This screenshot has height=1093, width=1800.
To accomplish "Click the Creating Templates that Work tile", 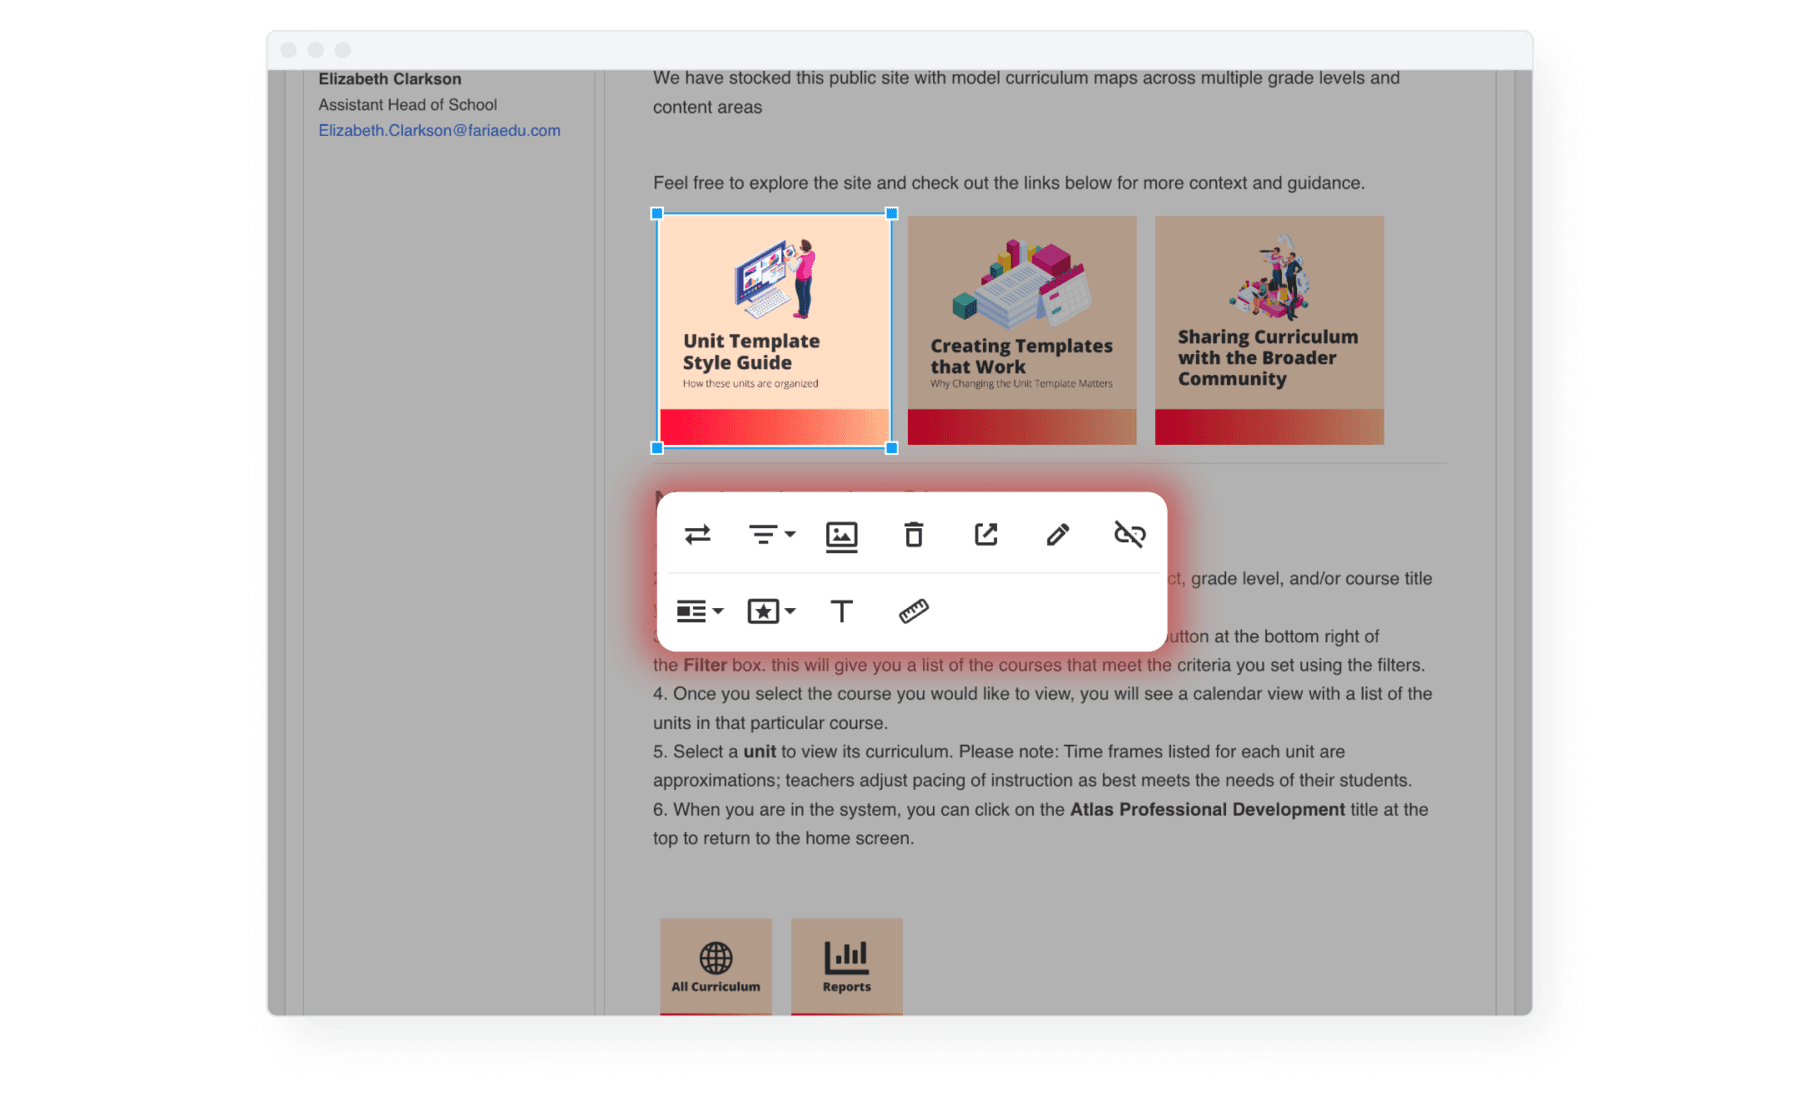I will pyautogui.click(x=1022, y=330).
